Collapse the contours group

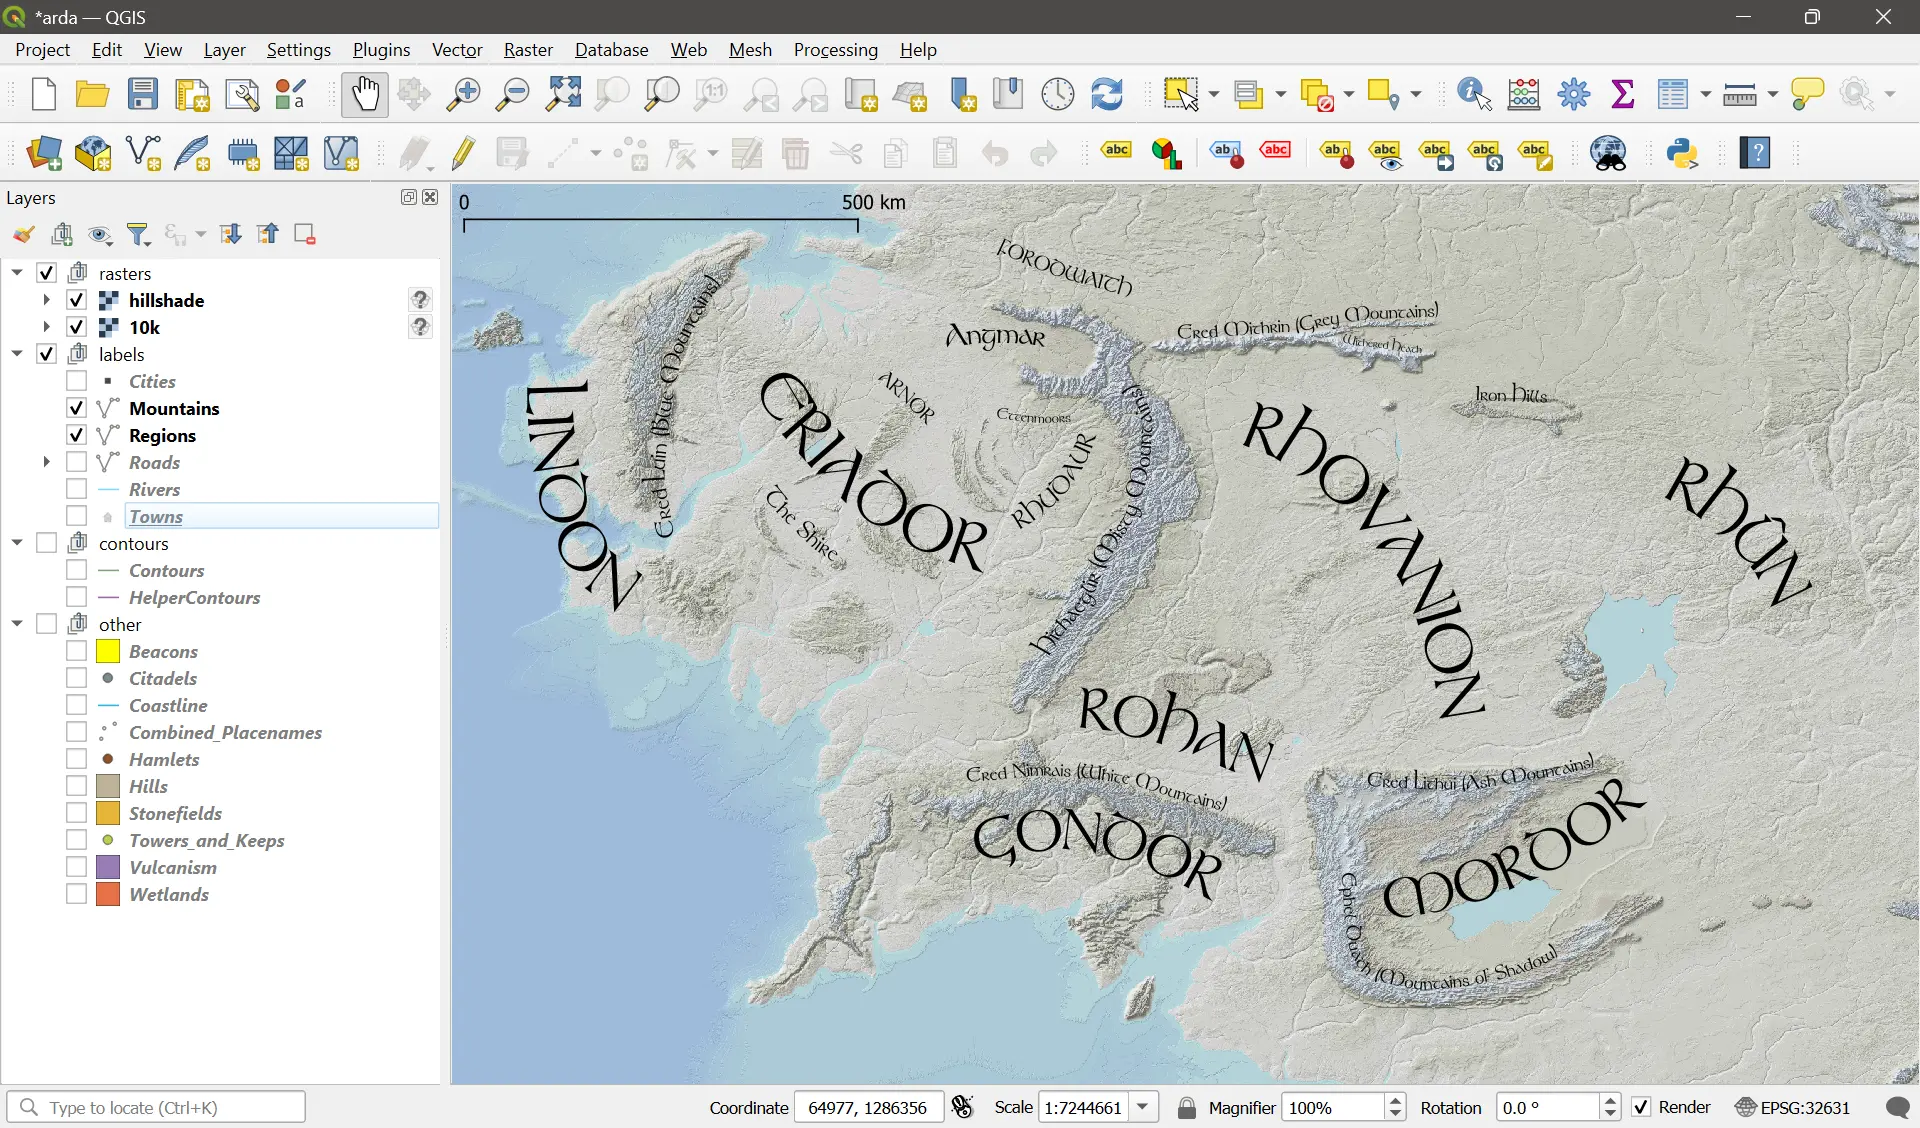tap(17, 543)
